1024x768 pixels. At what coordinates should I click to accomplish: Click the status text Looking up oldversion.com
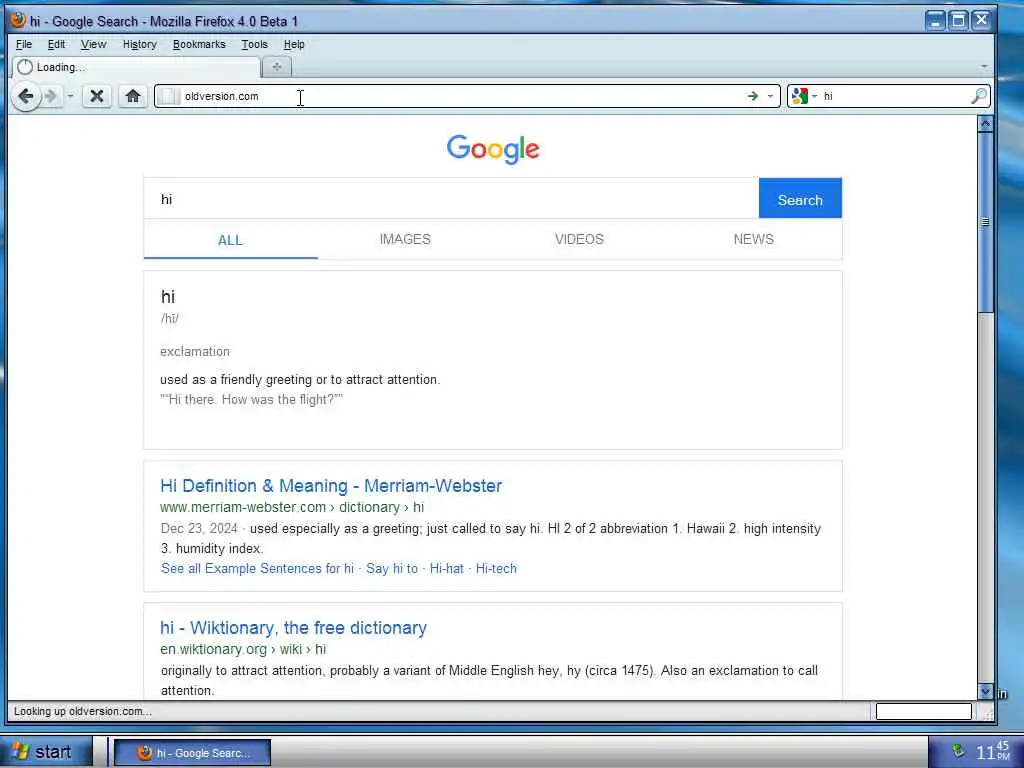pyautogui.click(x=83, y=711)
